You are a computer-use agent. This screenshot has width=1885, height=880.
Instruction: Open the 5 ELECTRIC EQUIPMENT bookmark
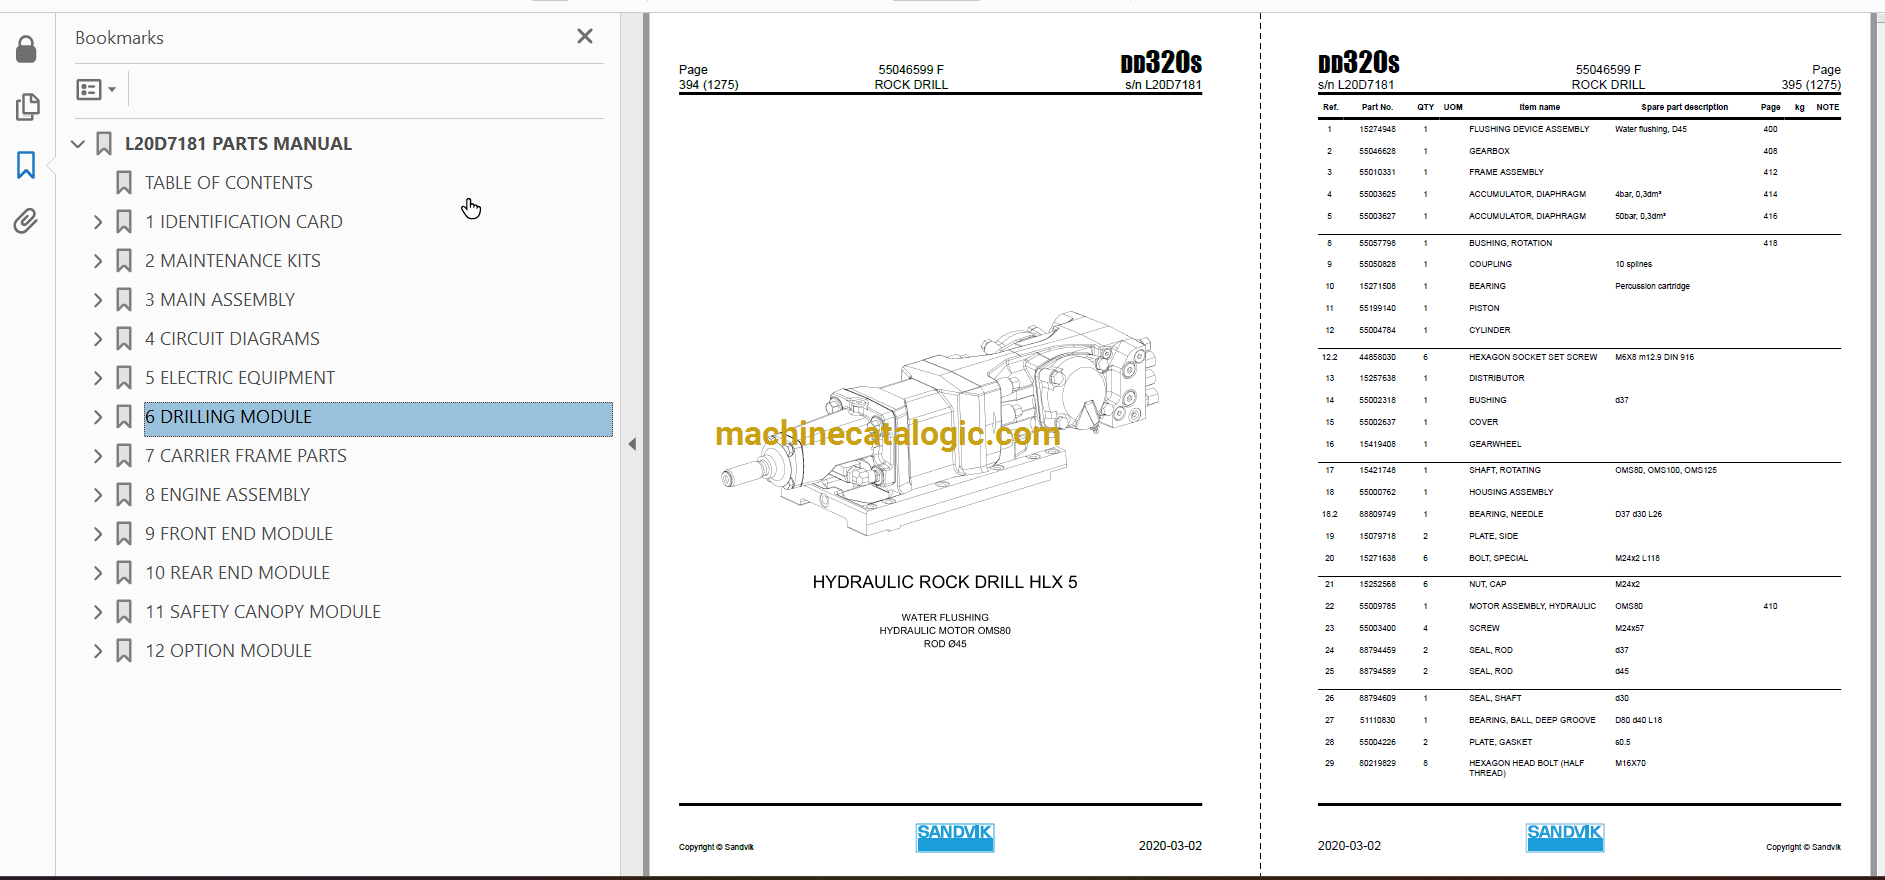tap(240, 378)
